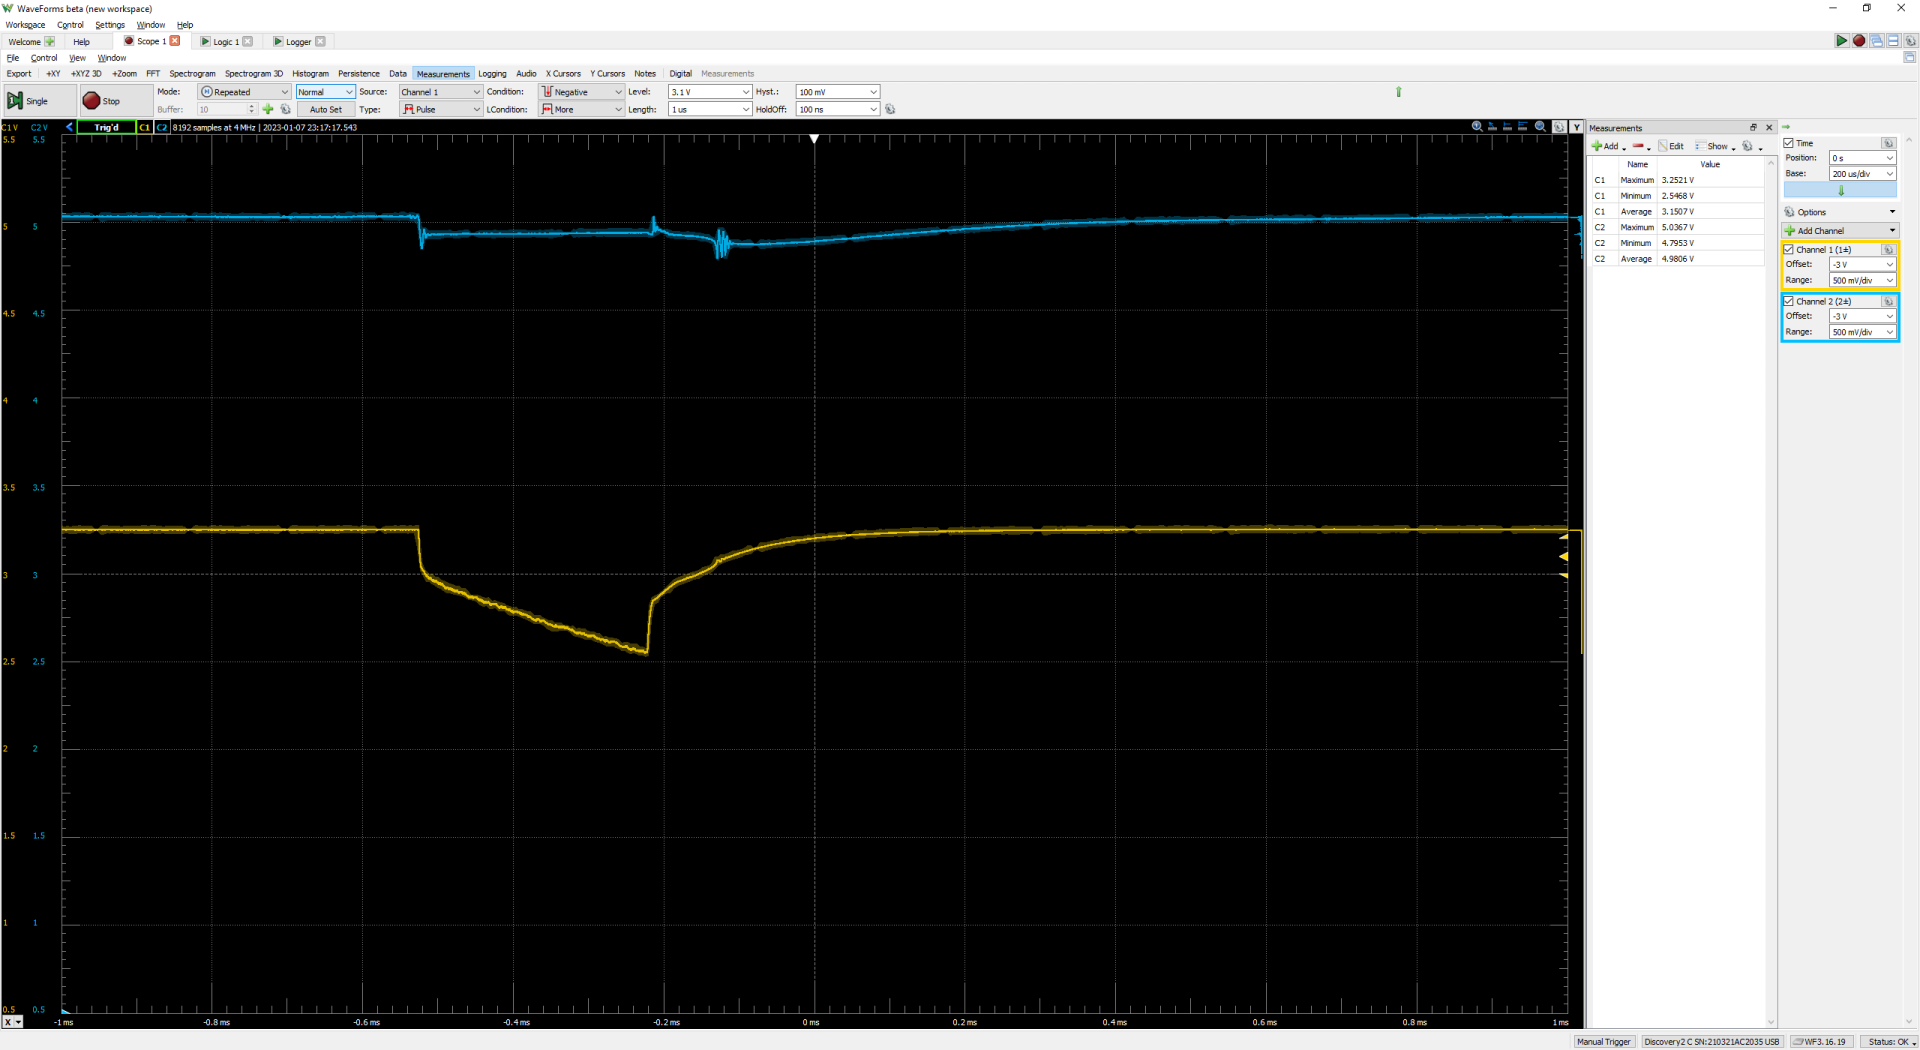
Task: Click Add Channel button
Action: click(1840, 230)
